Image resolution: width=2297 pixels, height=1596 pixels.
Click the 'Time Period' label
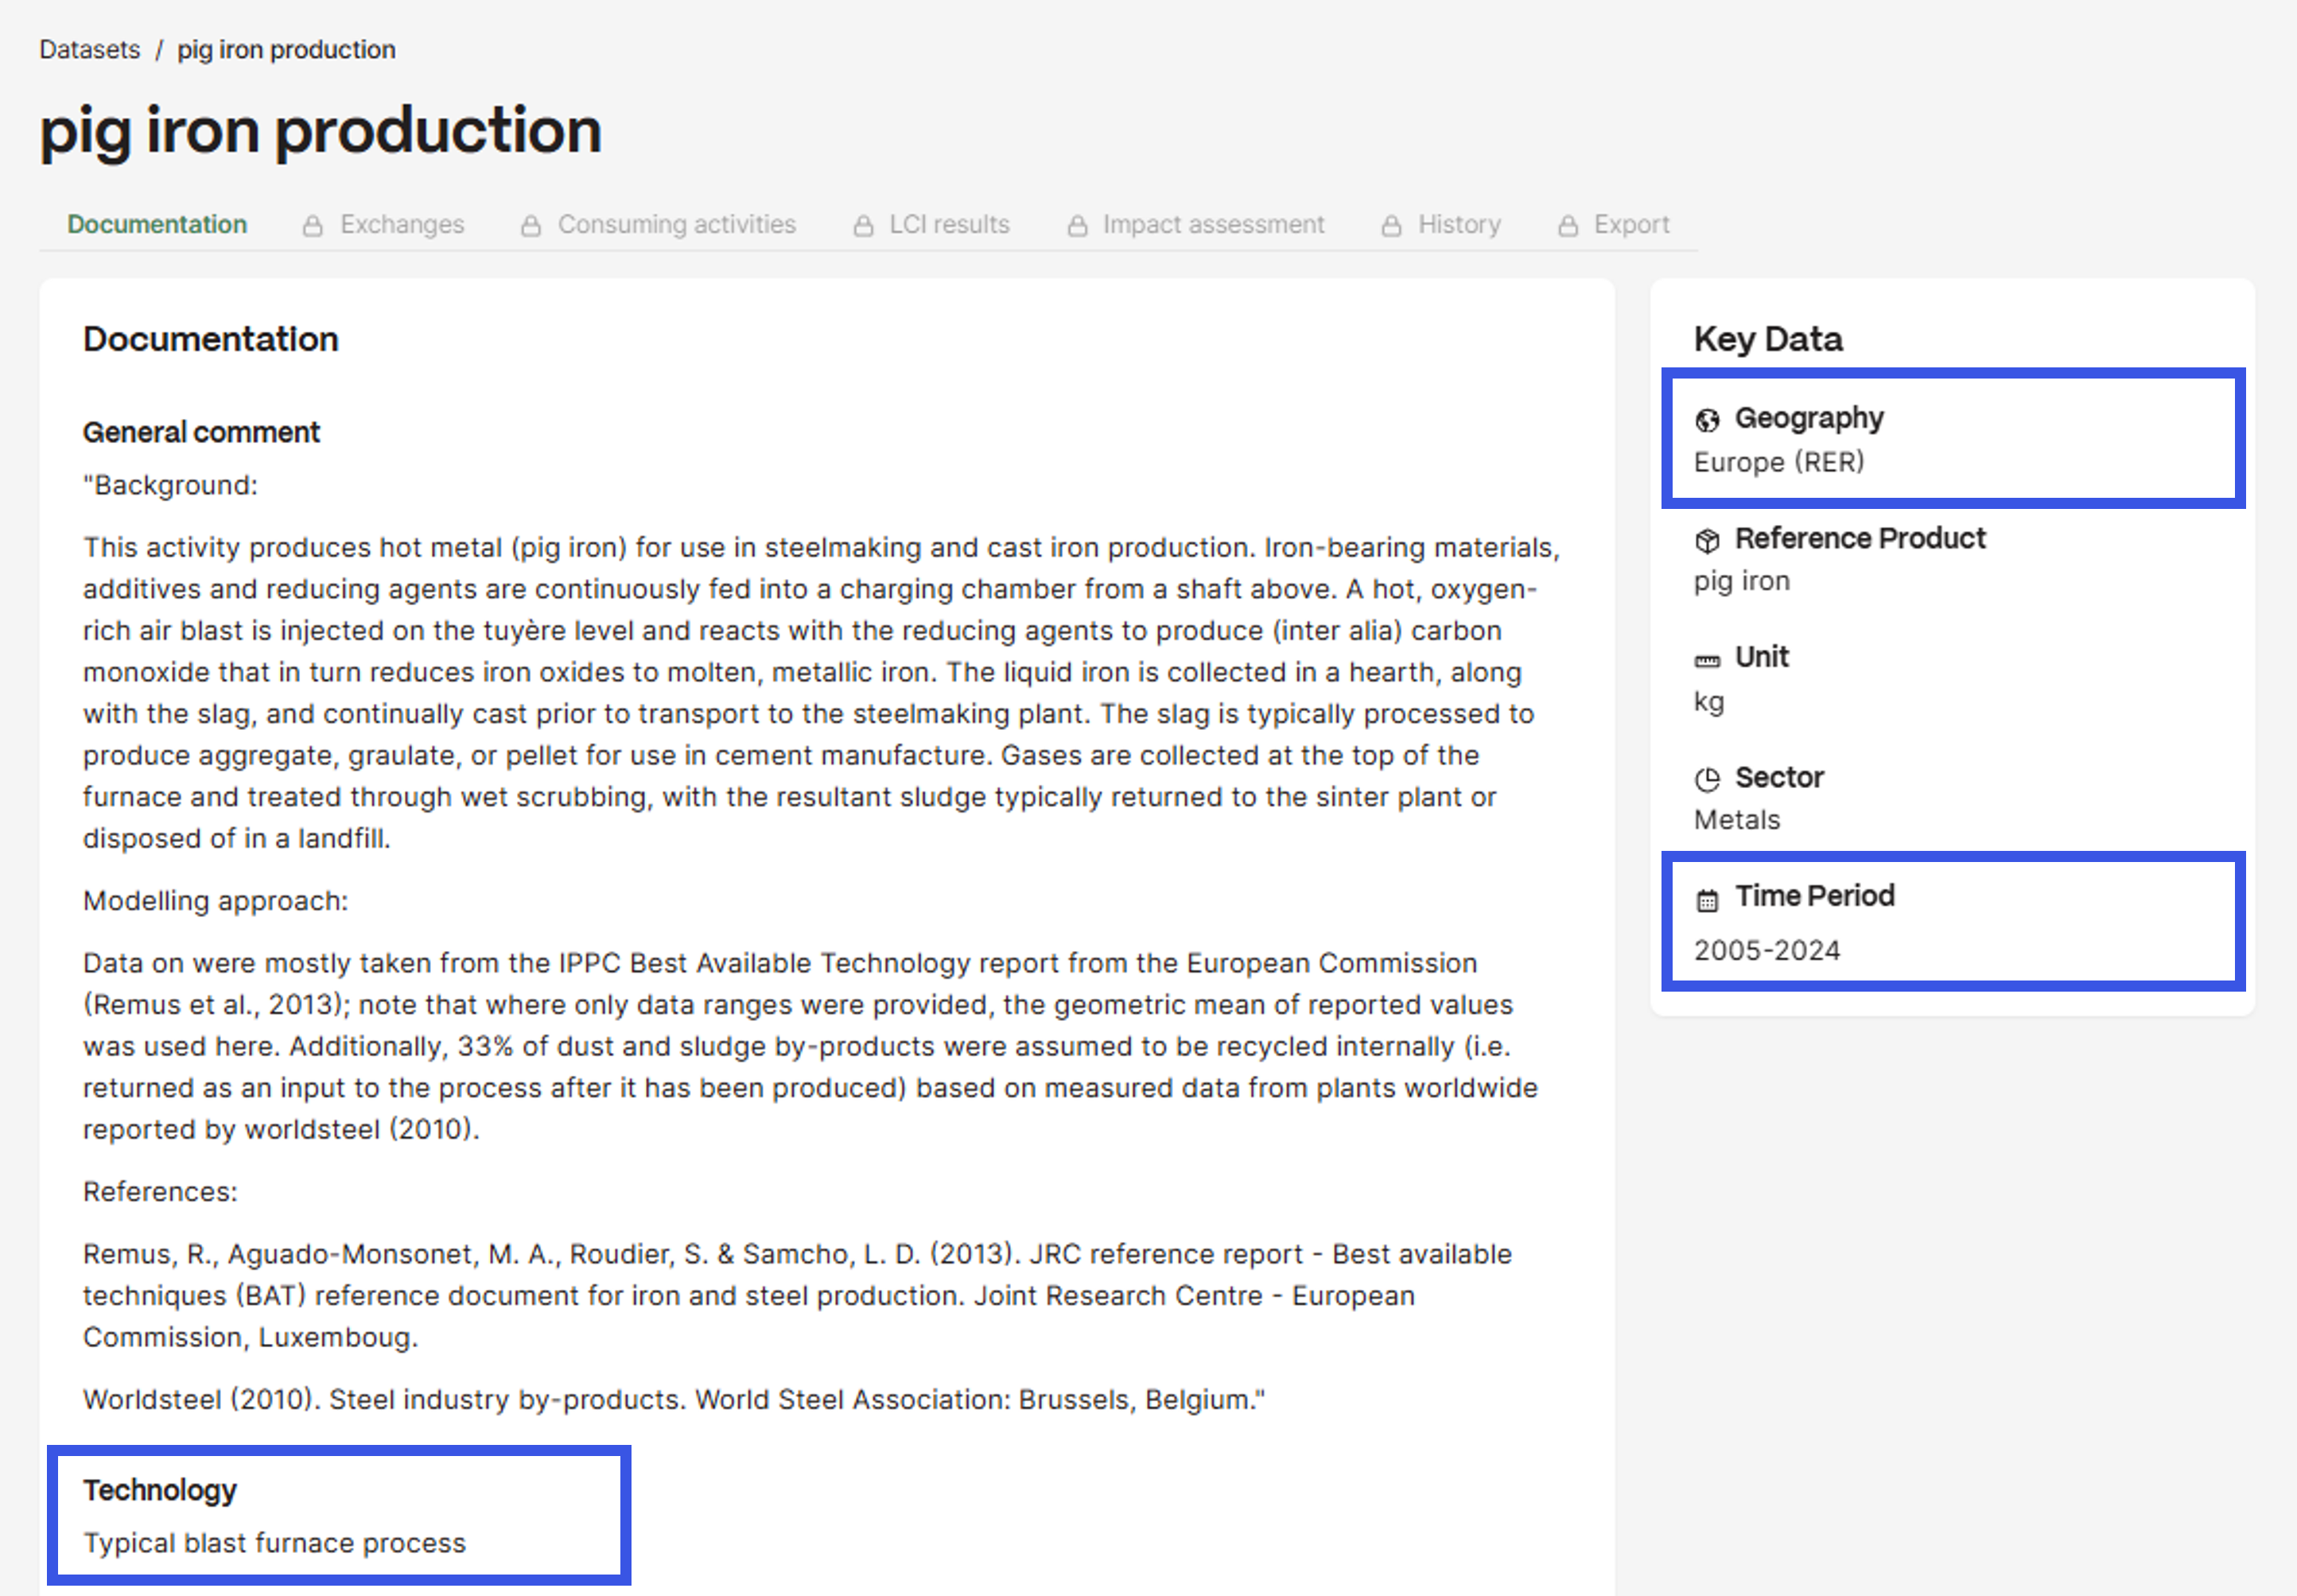click(1815, 896)
